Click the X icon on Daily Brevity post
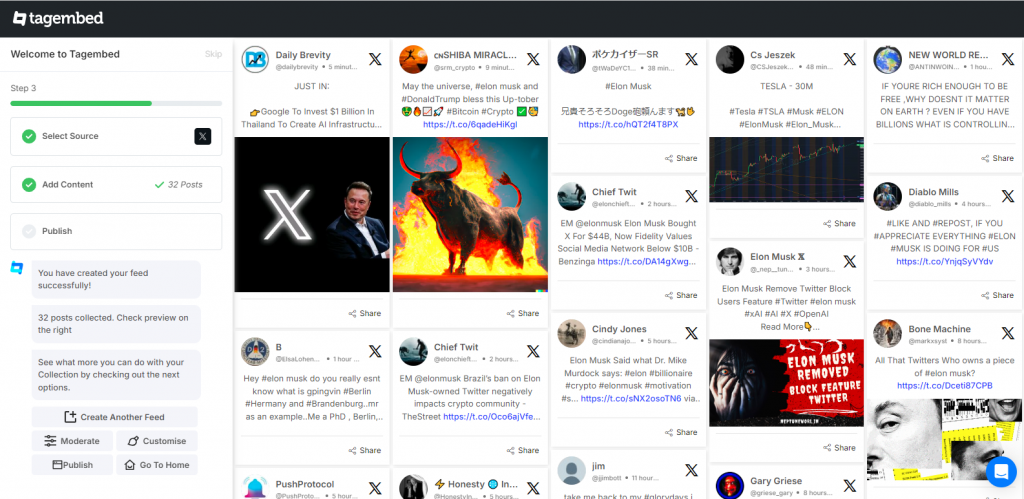Image resolution: width=1024 pixels, height=499 pixels. (x=375, y=59)
